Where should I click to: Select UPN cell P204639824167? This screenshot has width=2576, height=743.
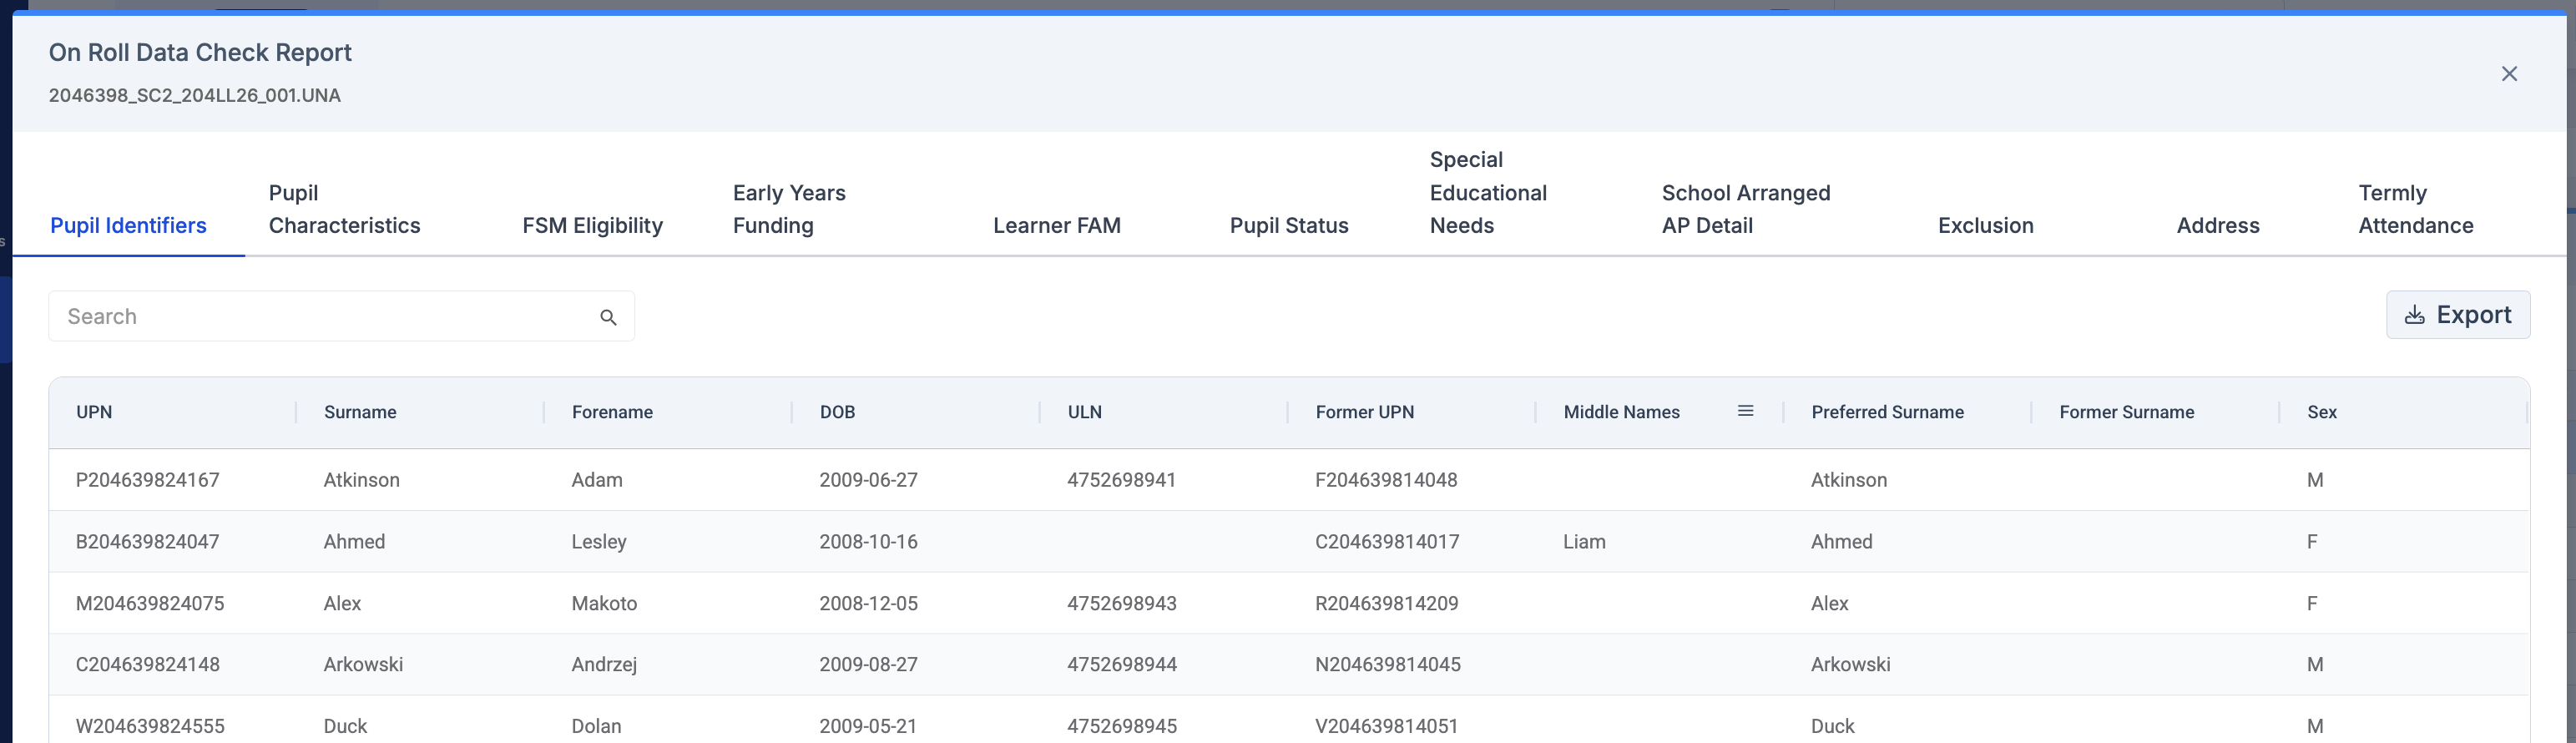[x=148, y=480]
